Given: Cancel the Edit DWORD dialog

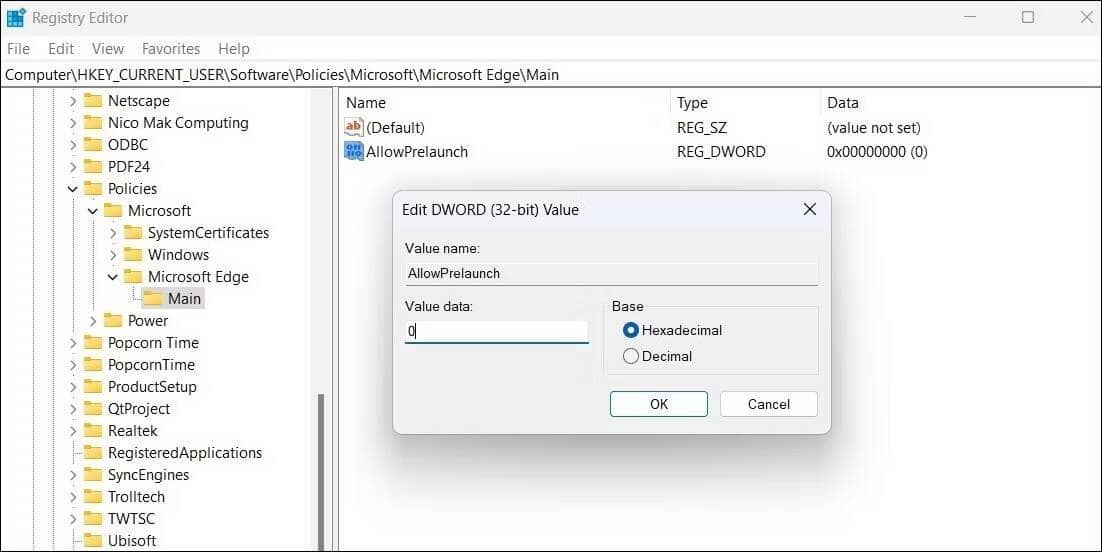Looking at the screenshot, I should click(769, 404).
